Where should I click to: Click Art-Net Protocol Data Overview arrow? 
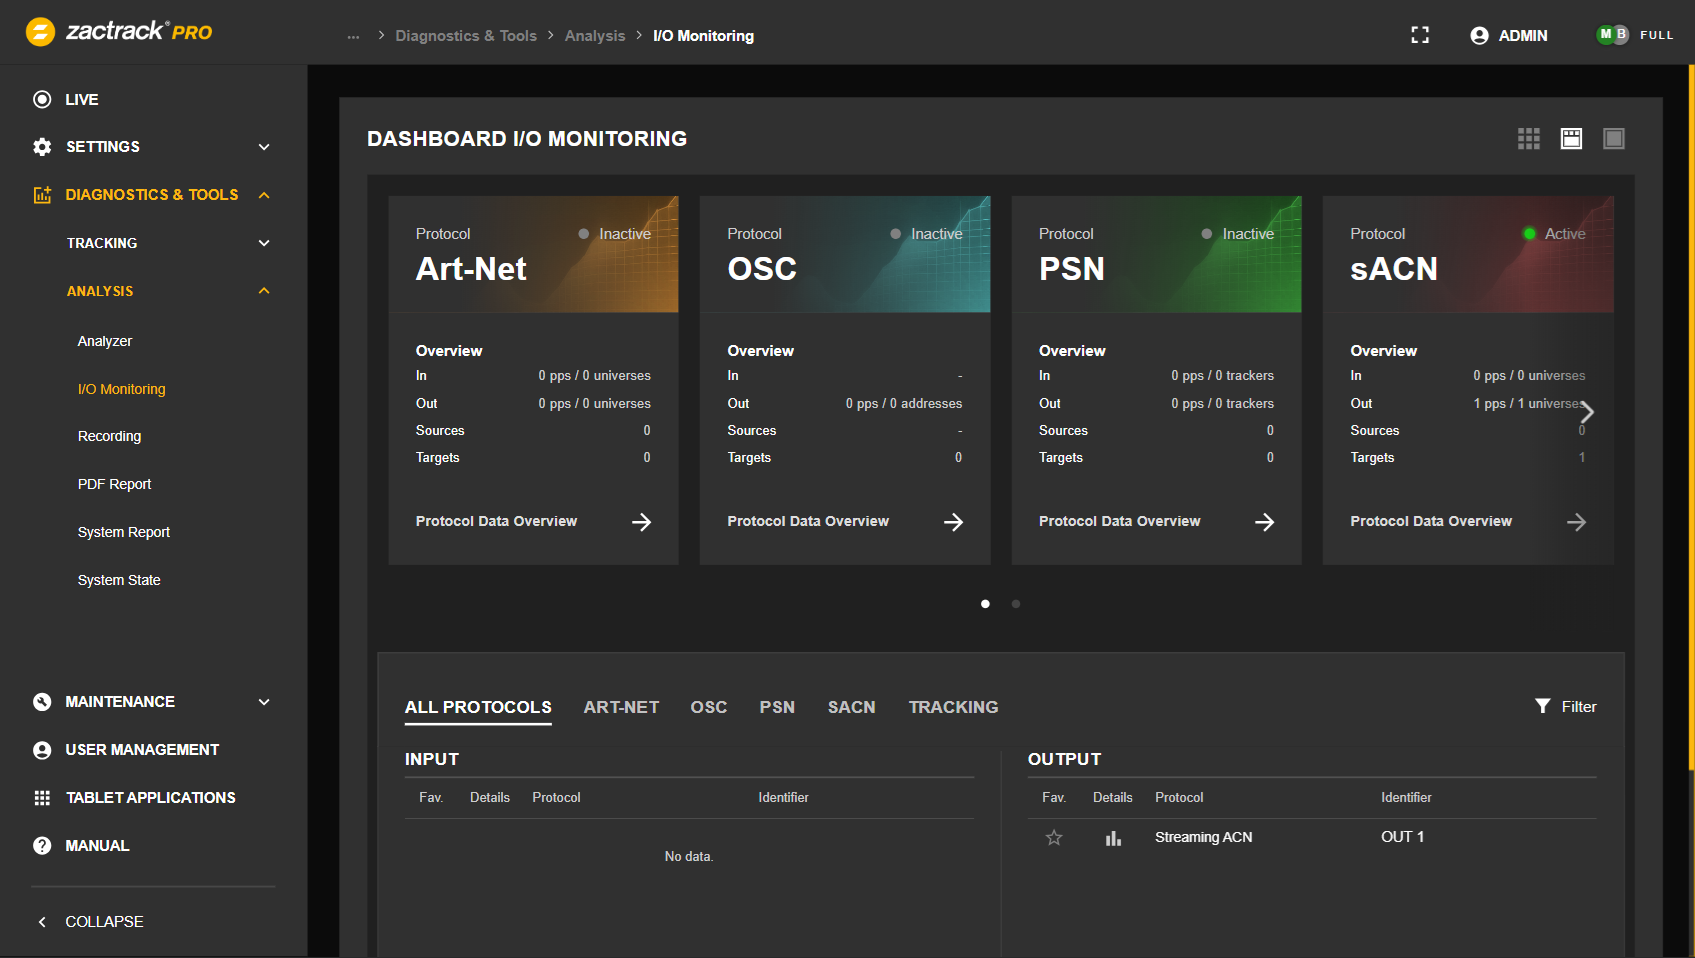(x=642, y=522)
